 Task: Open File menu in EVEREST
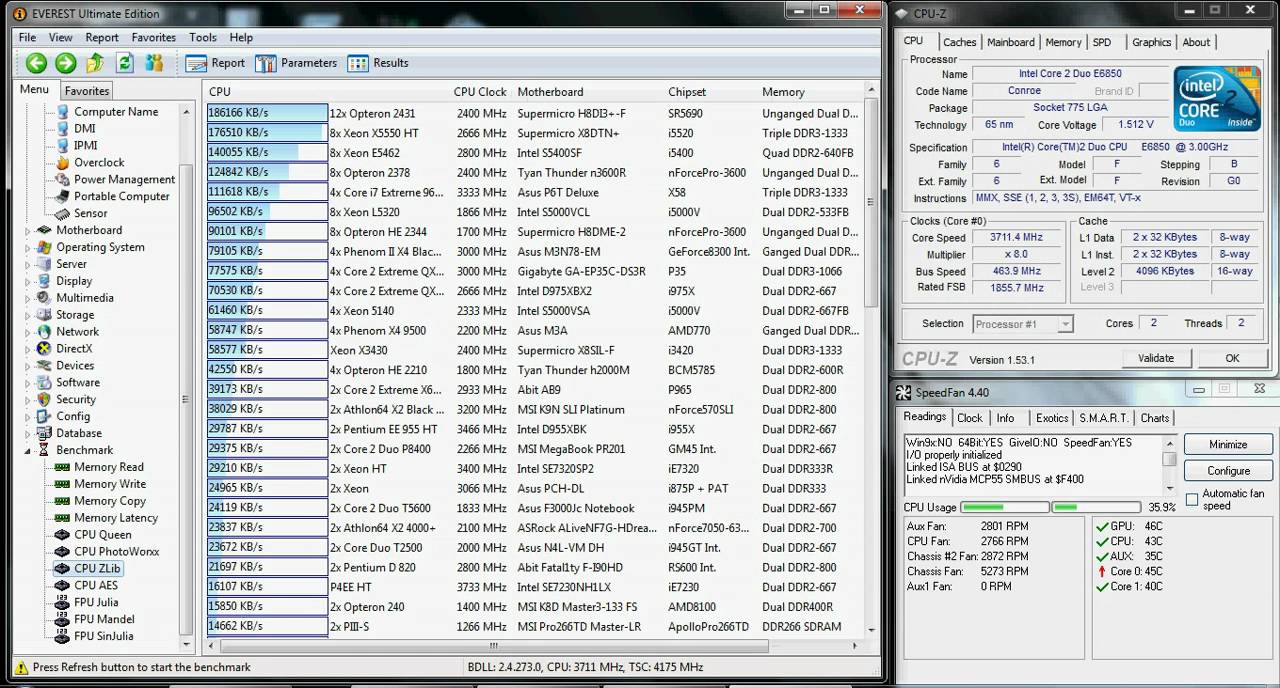pyautogui.click(x=27, y=38)
